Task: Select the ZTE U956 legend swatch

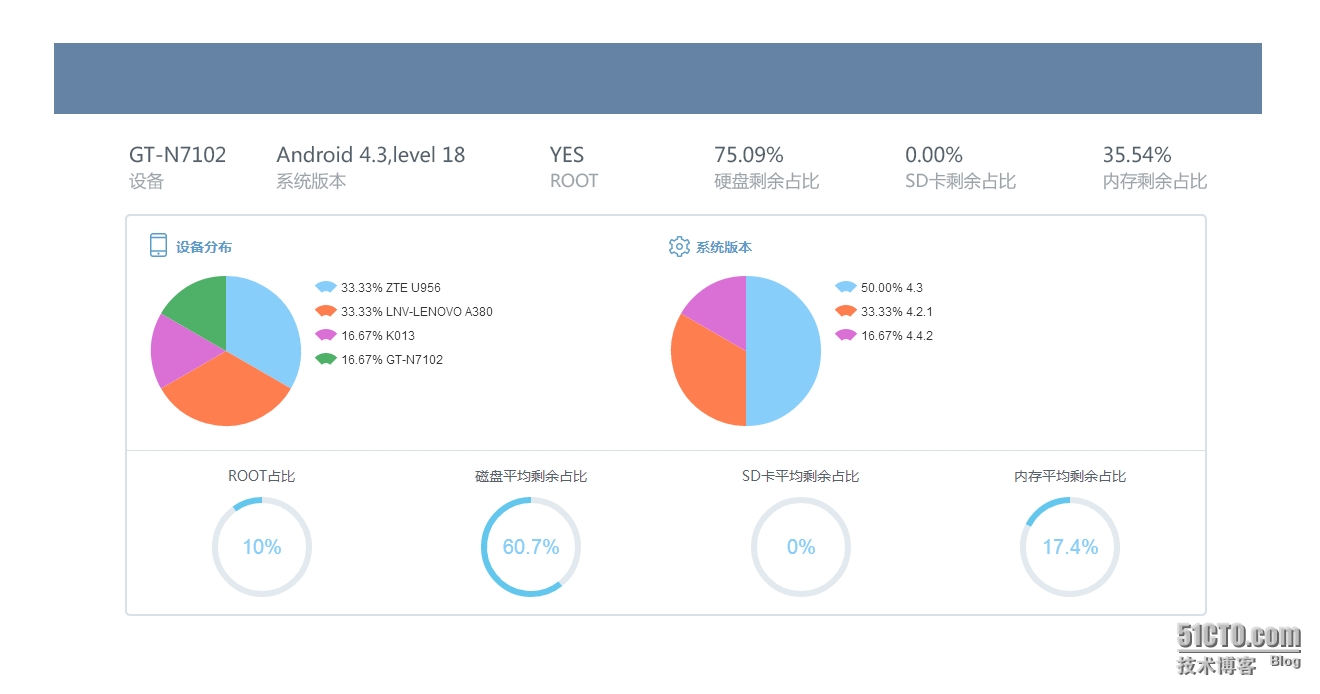Action: (x=325, y=287)
